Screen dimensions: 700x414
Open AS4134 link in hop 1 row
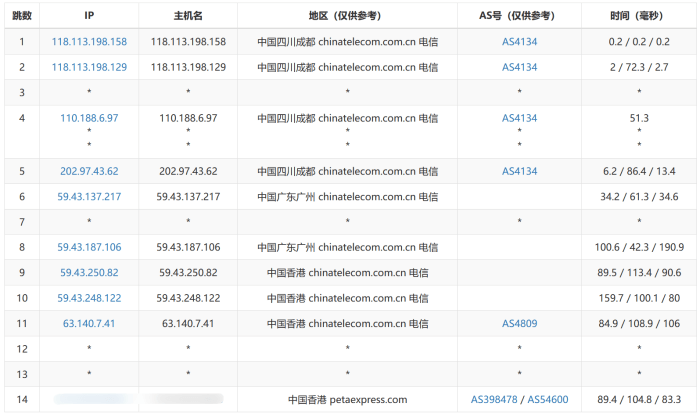point(520,42)
